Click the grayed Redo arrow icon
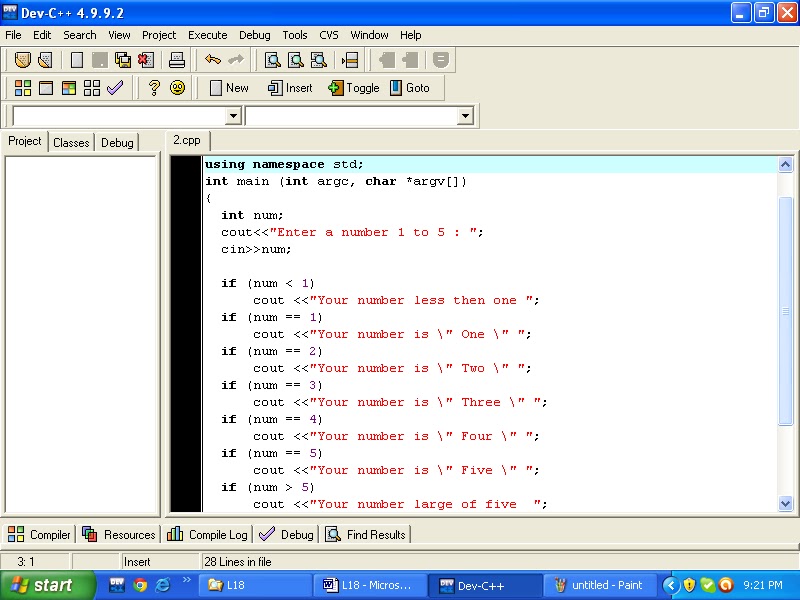 (x=236, y=60)
